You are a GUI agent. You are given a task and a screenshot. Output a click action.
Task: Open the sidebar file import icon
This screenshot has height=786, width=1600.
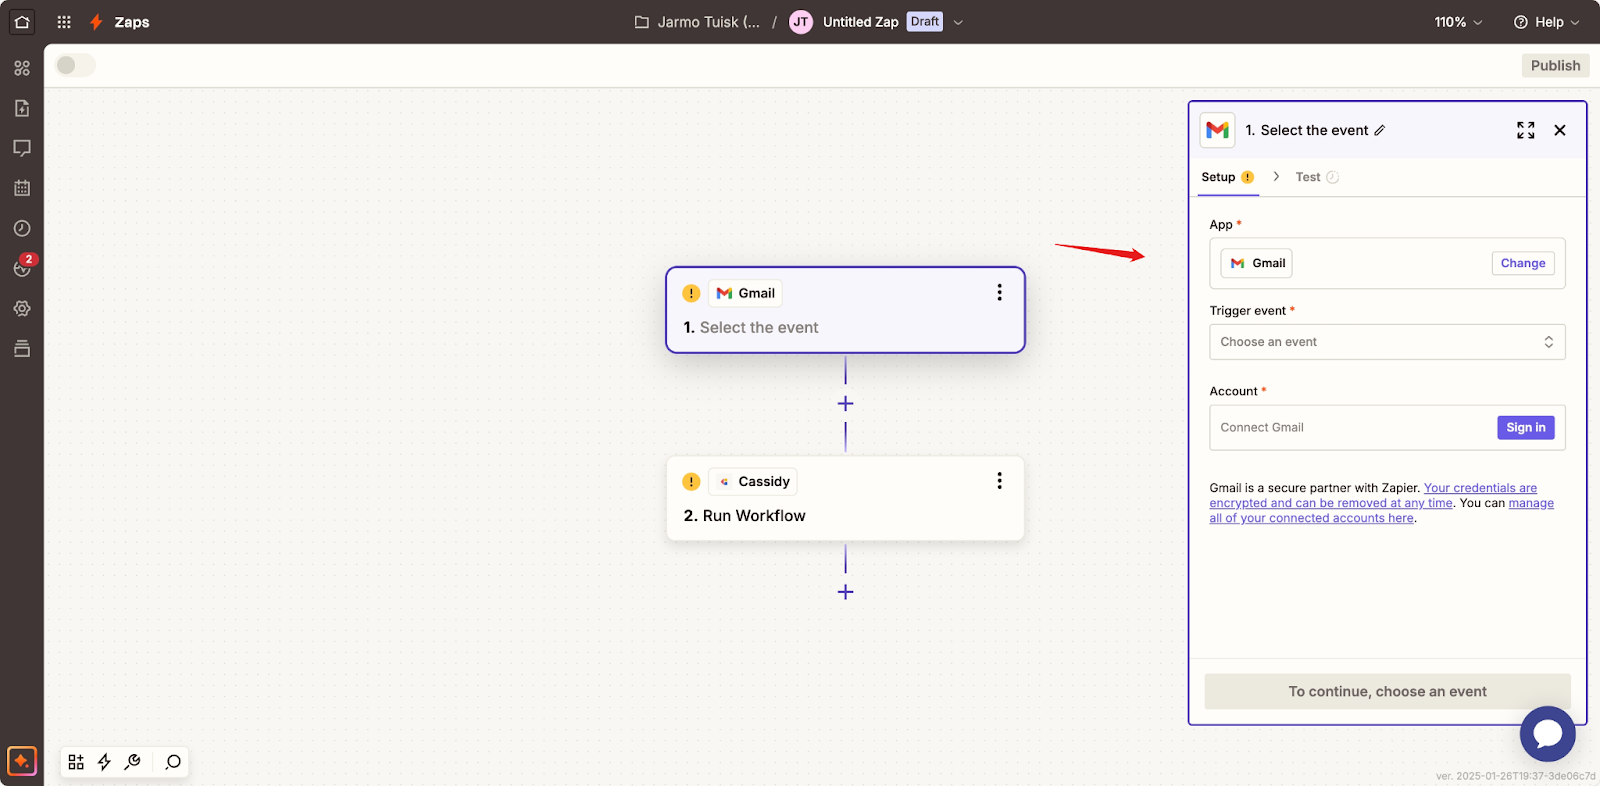pyautogui.click(x=22, y=108)
